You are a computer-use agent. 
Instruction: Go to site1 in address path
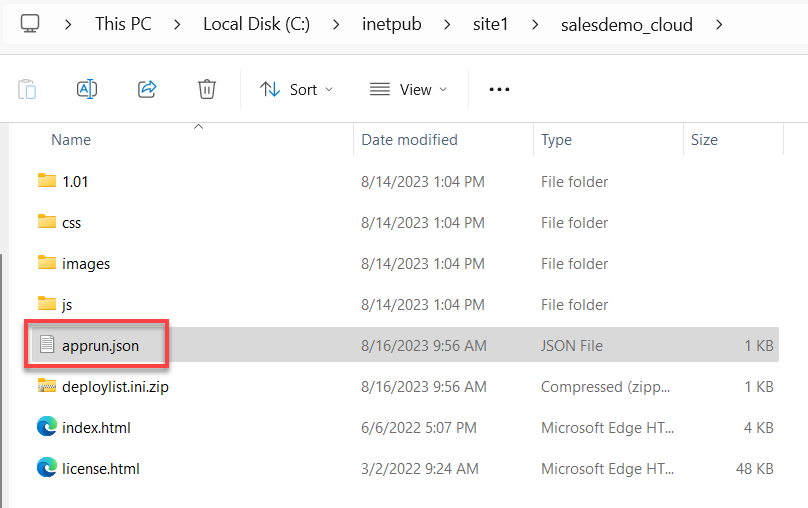click(x=491, y=24)
